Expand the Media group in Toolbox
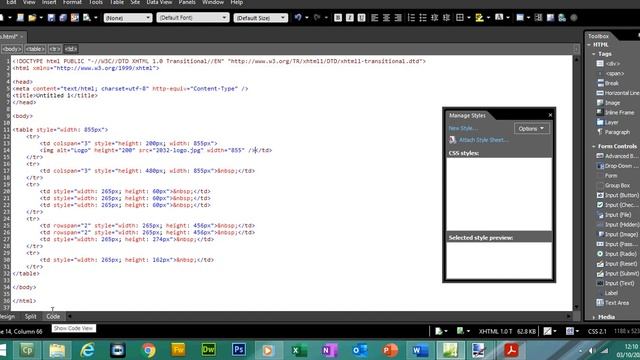Image resolution: width=640 pixels, height=360 pixels. click(x=594, y=317)
